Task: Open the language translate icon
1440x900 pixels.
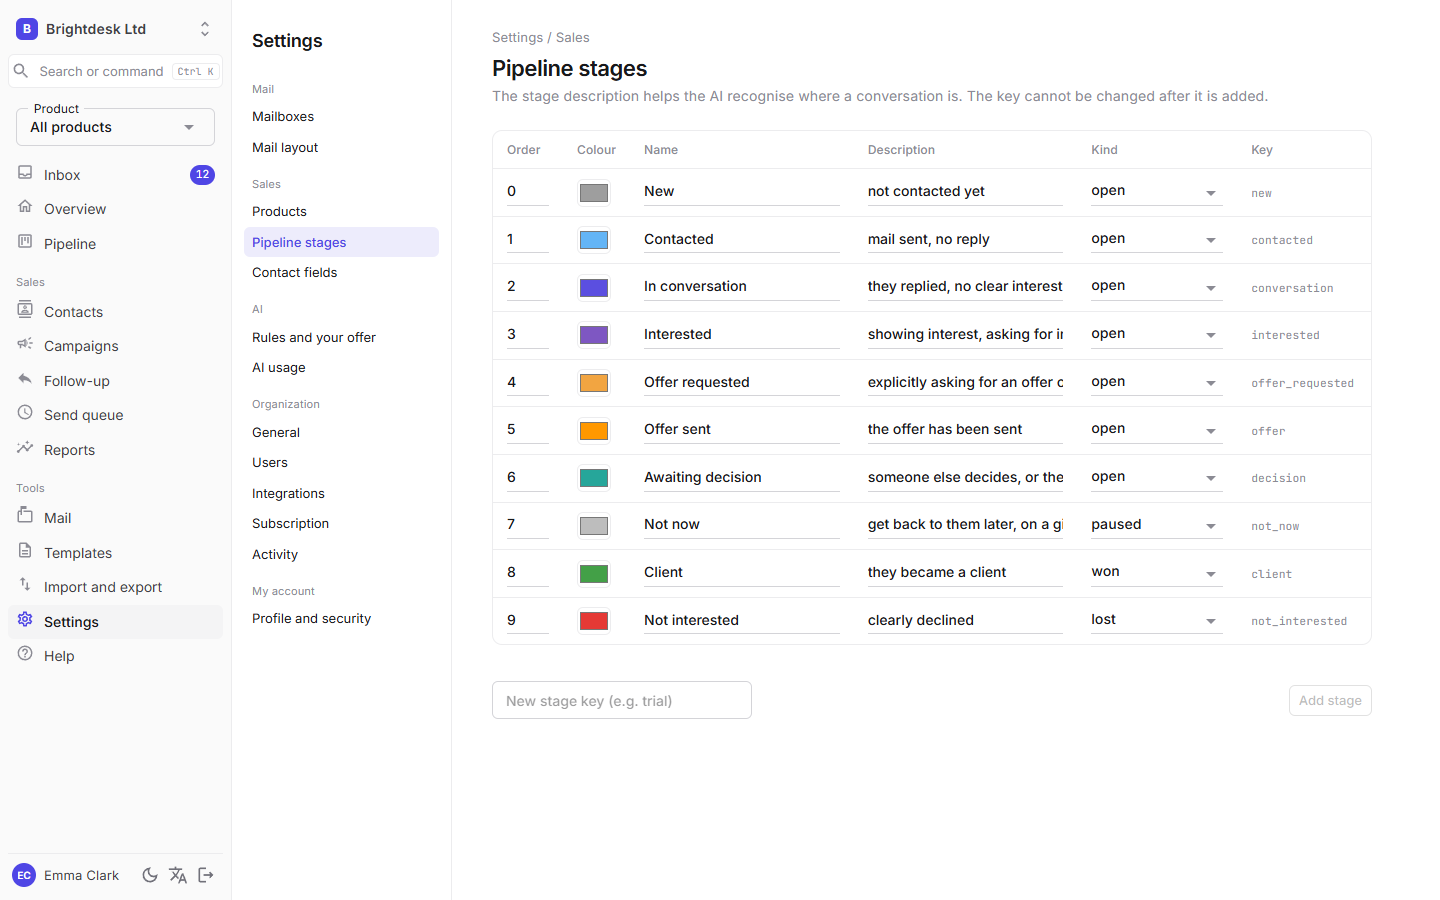Action: pos(178,875)
